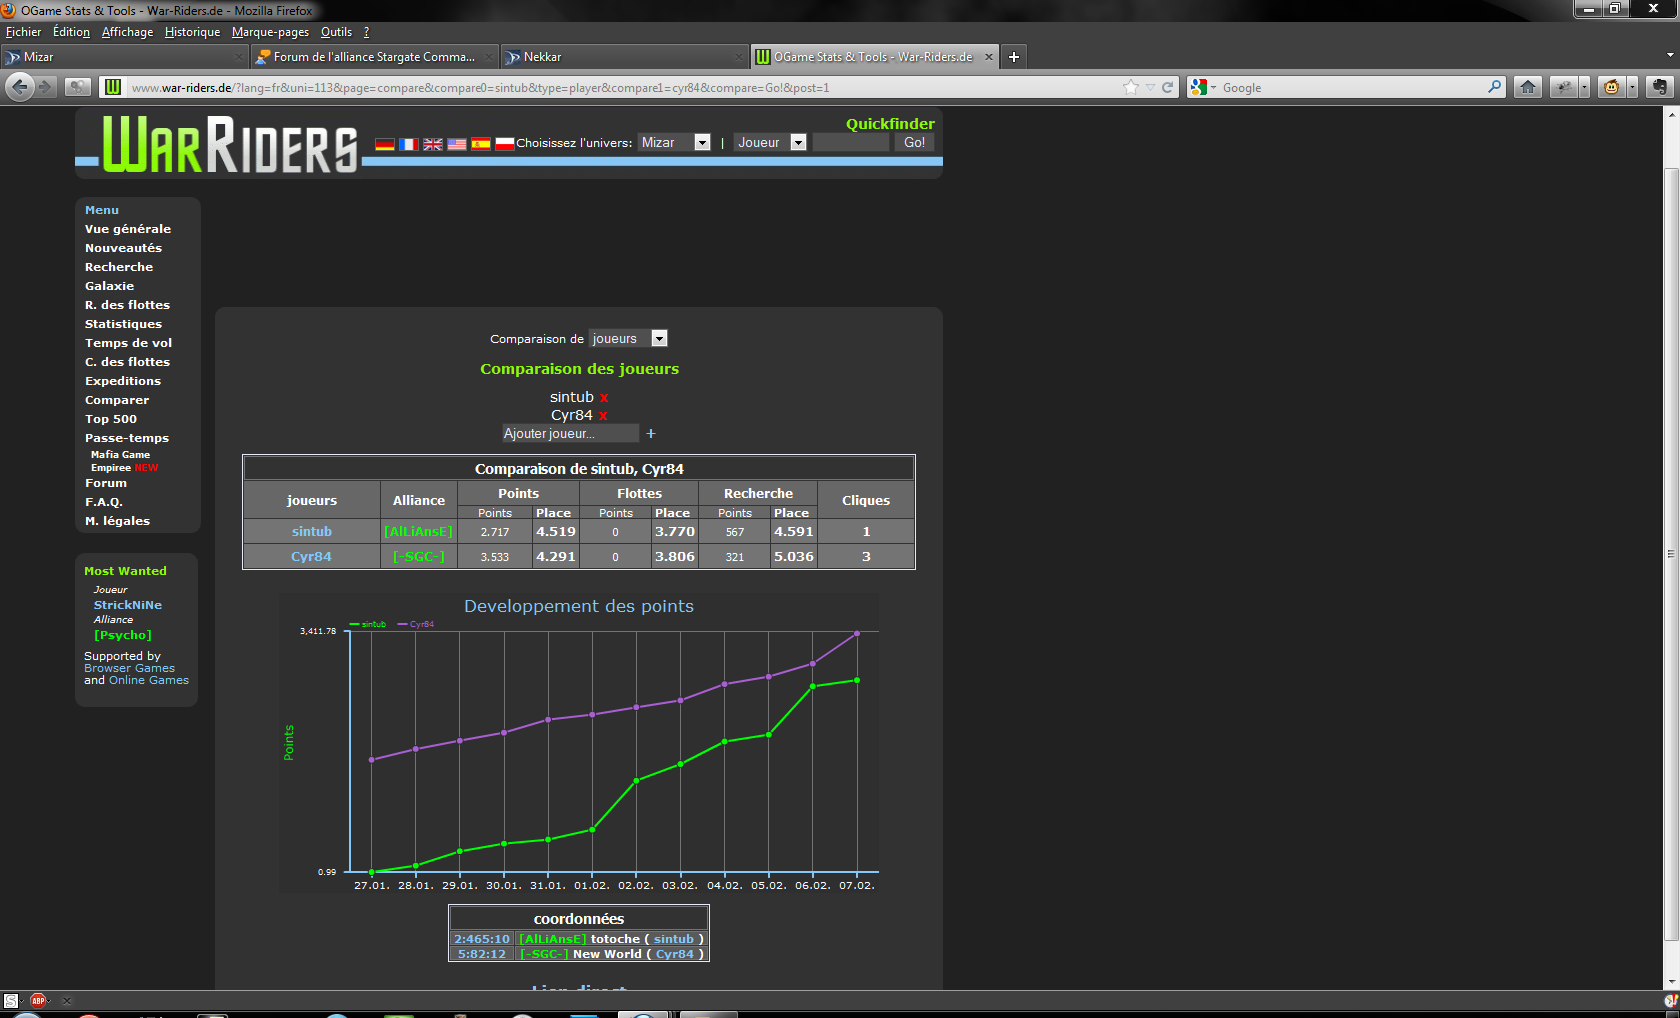This screenshot has height=1018, width=1680.
Task: Click the Developpement des points chart title
Action: (x=579, y=606)
